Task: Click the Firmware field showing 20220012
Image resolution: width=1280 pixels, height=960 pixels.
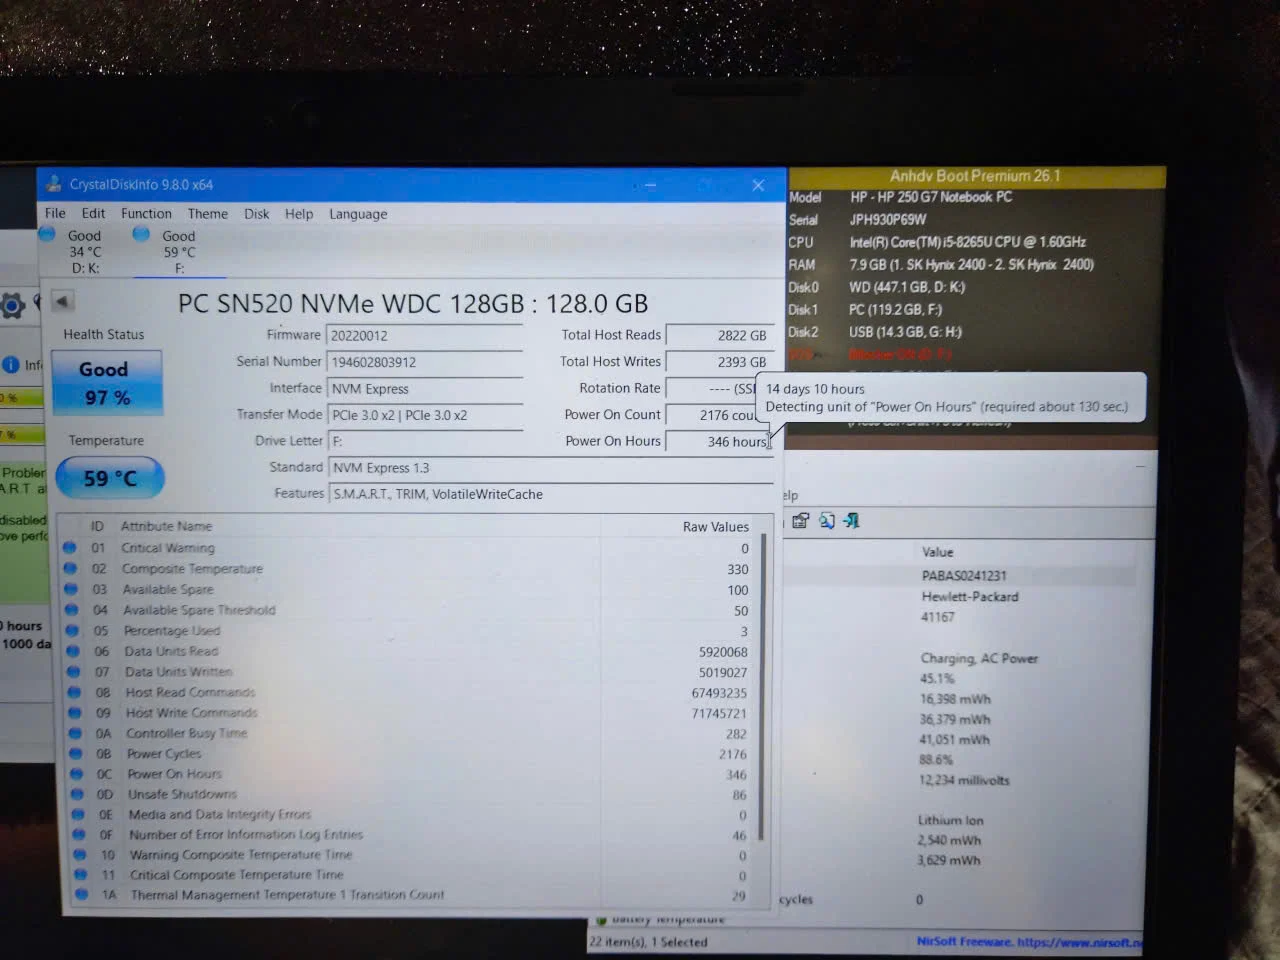Action: 425,336
